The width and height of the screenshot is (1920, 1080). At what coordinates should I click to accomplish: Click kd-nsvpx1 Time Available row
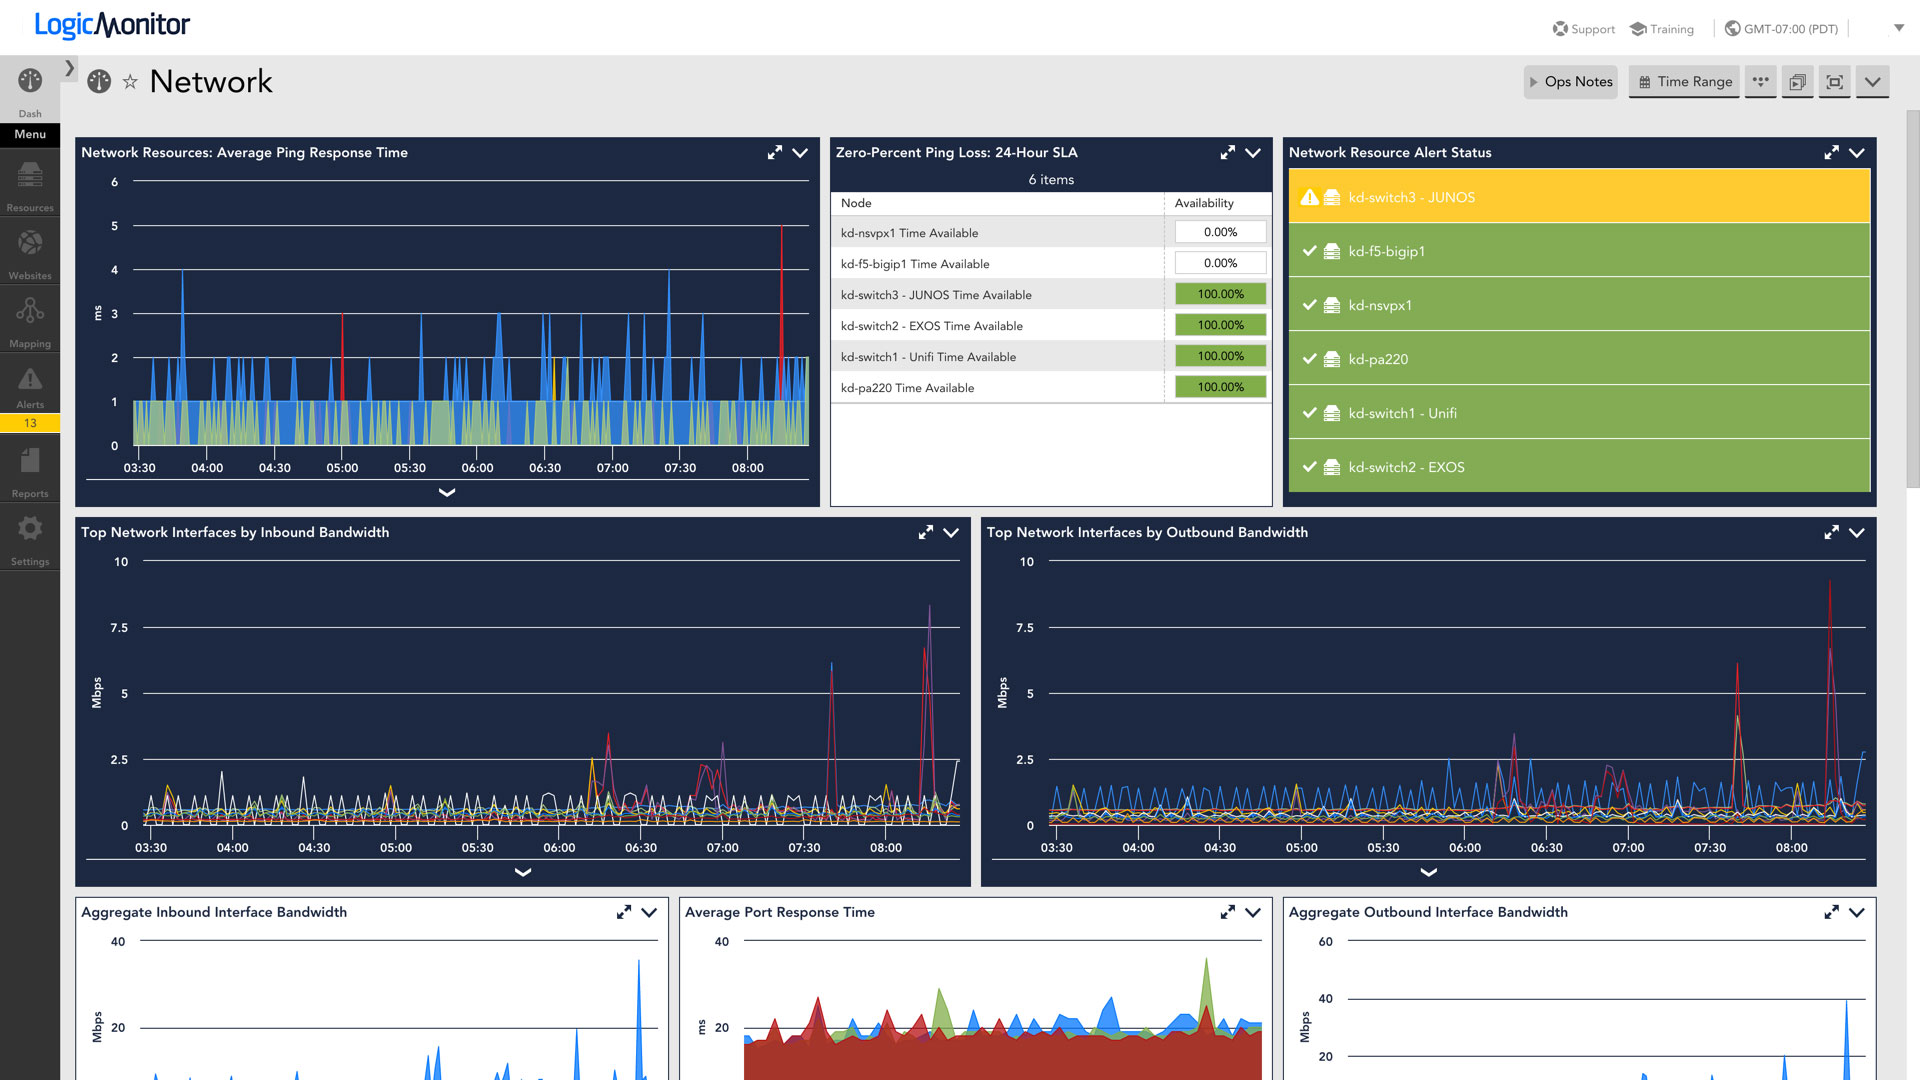1051,232
